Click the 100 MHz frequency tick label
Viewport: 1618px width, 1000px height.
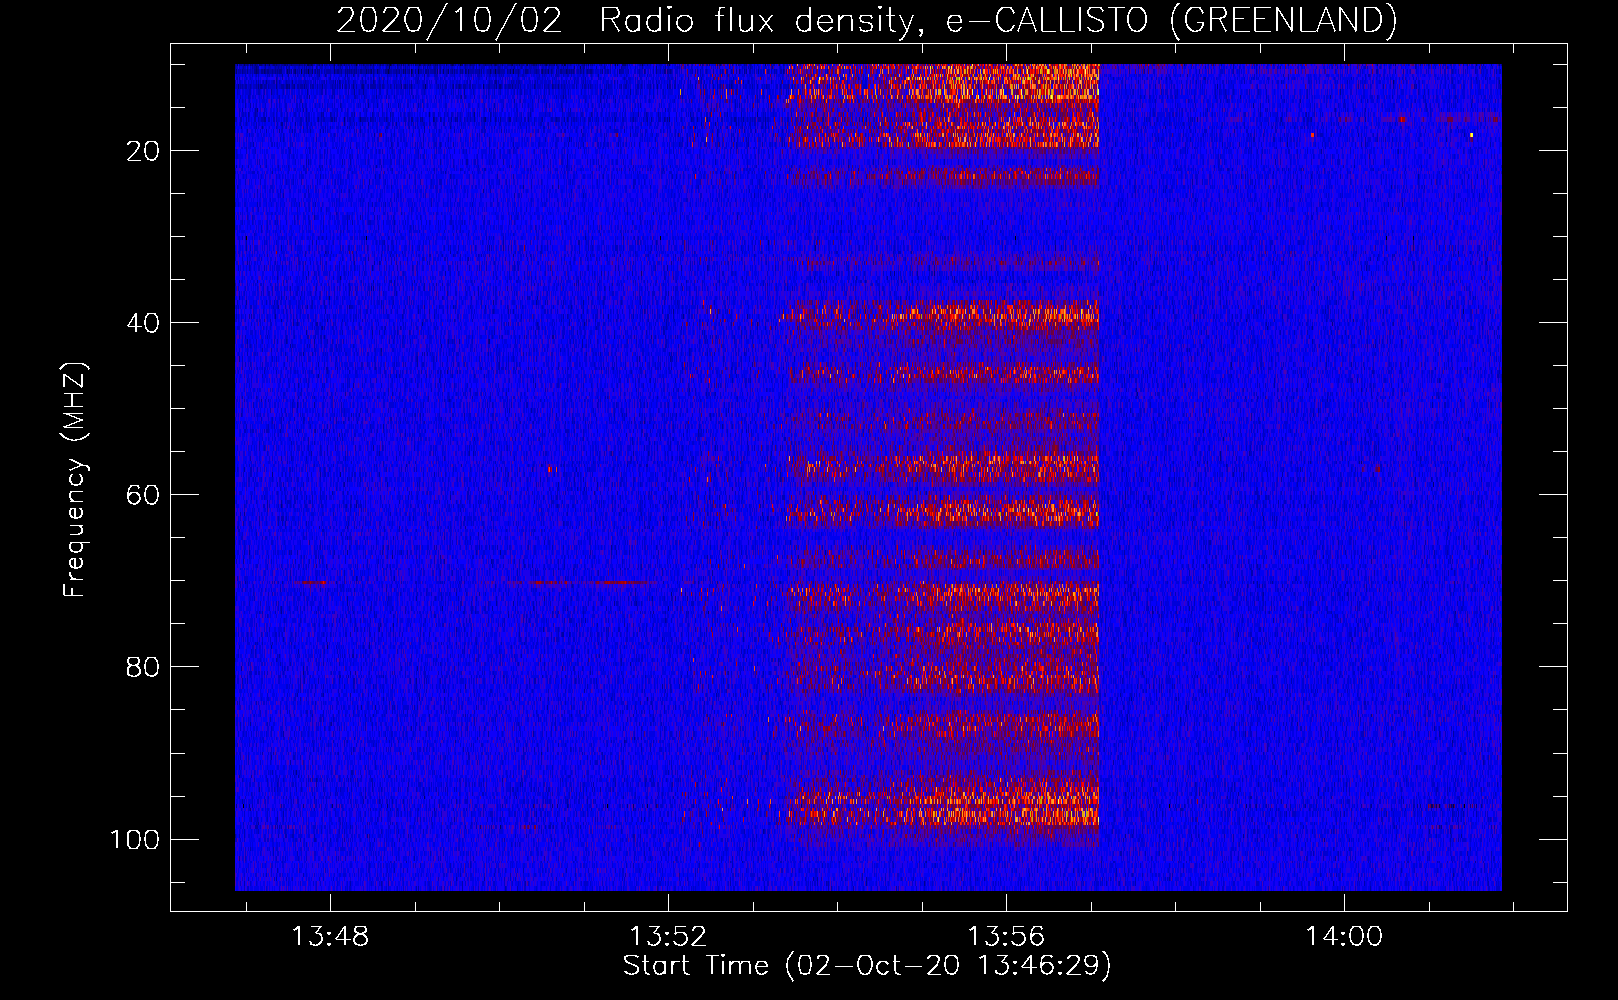coord(135,839)
